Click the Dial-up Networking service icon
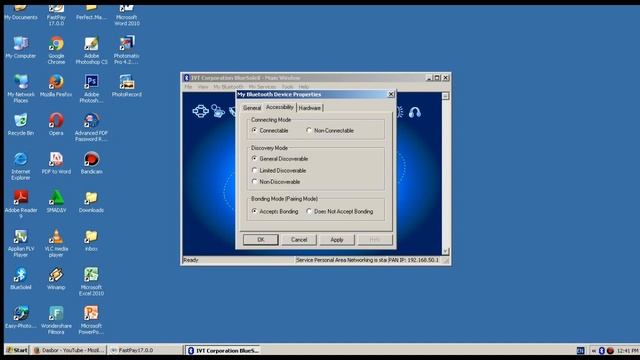The width and height of the screenshot is (640, 360). (x=218, y=111)
